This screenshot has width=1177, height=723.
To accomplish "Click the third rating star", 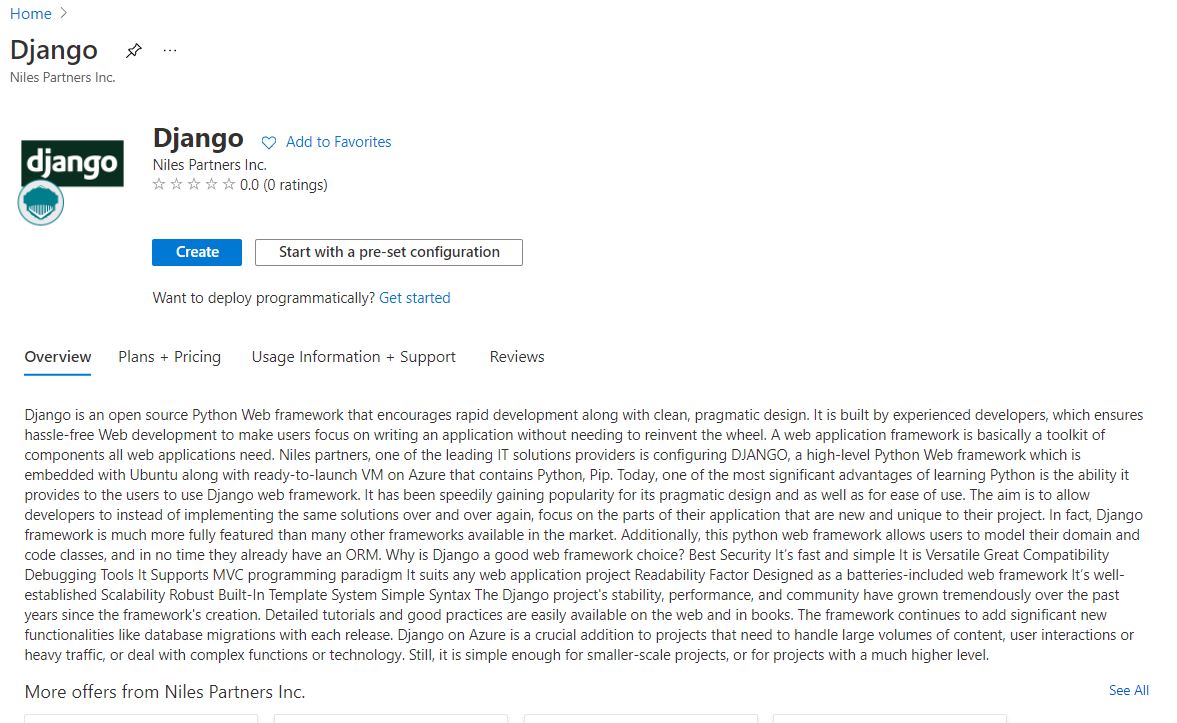I will 194,185.
